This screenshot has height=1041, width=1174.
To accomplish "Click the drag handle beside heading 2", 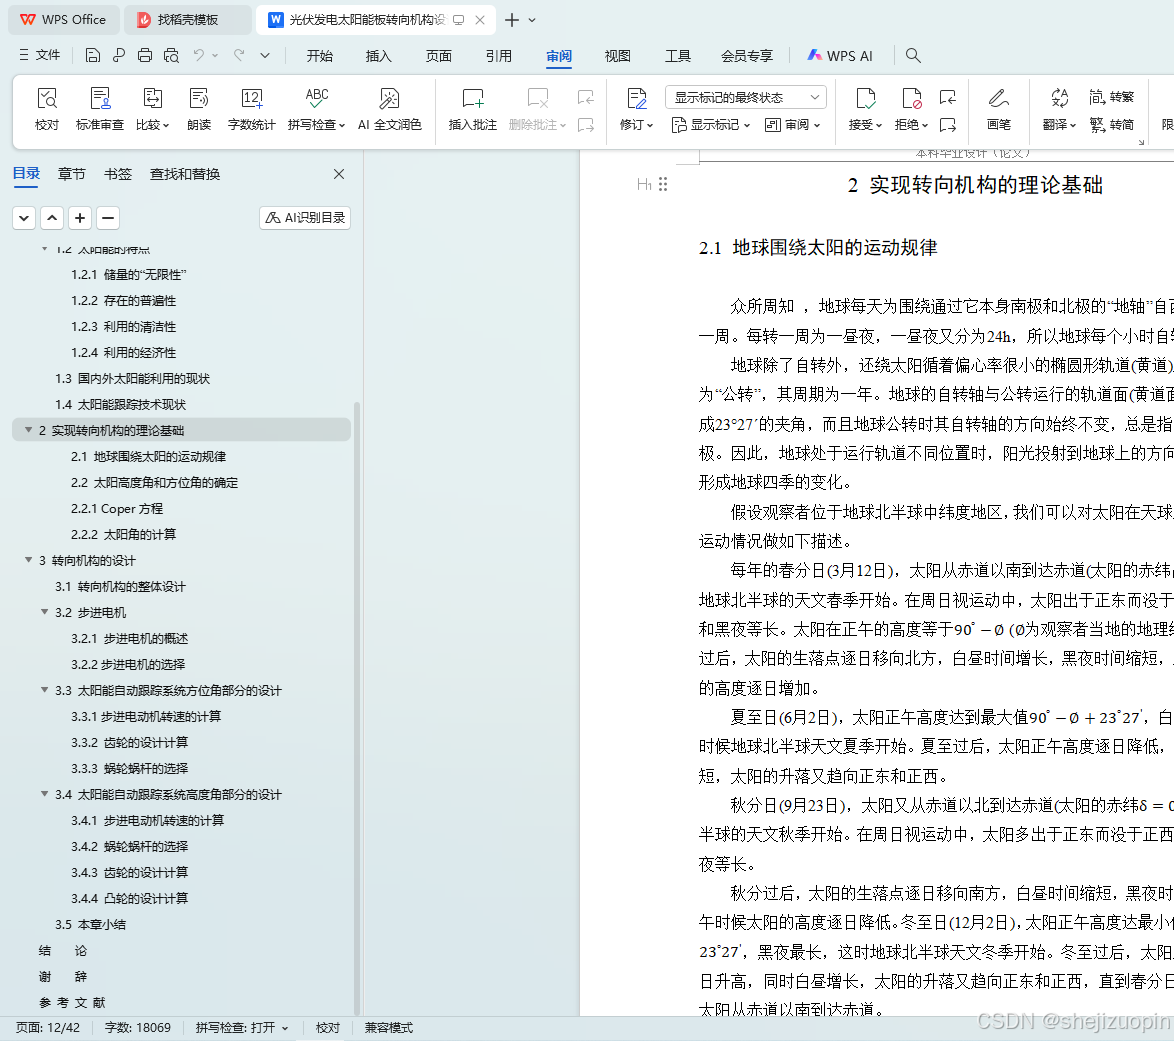I will point(663,184).
